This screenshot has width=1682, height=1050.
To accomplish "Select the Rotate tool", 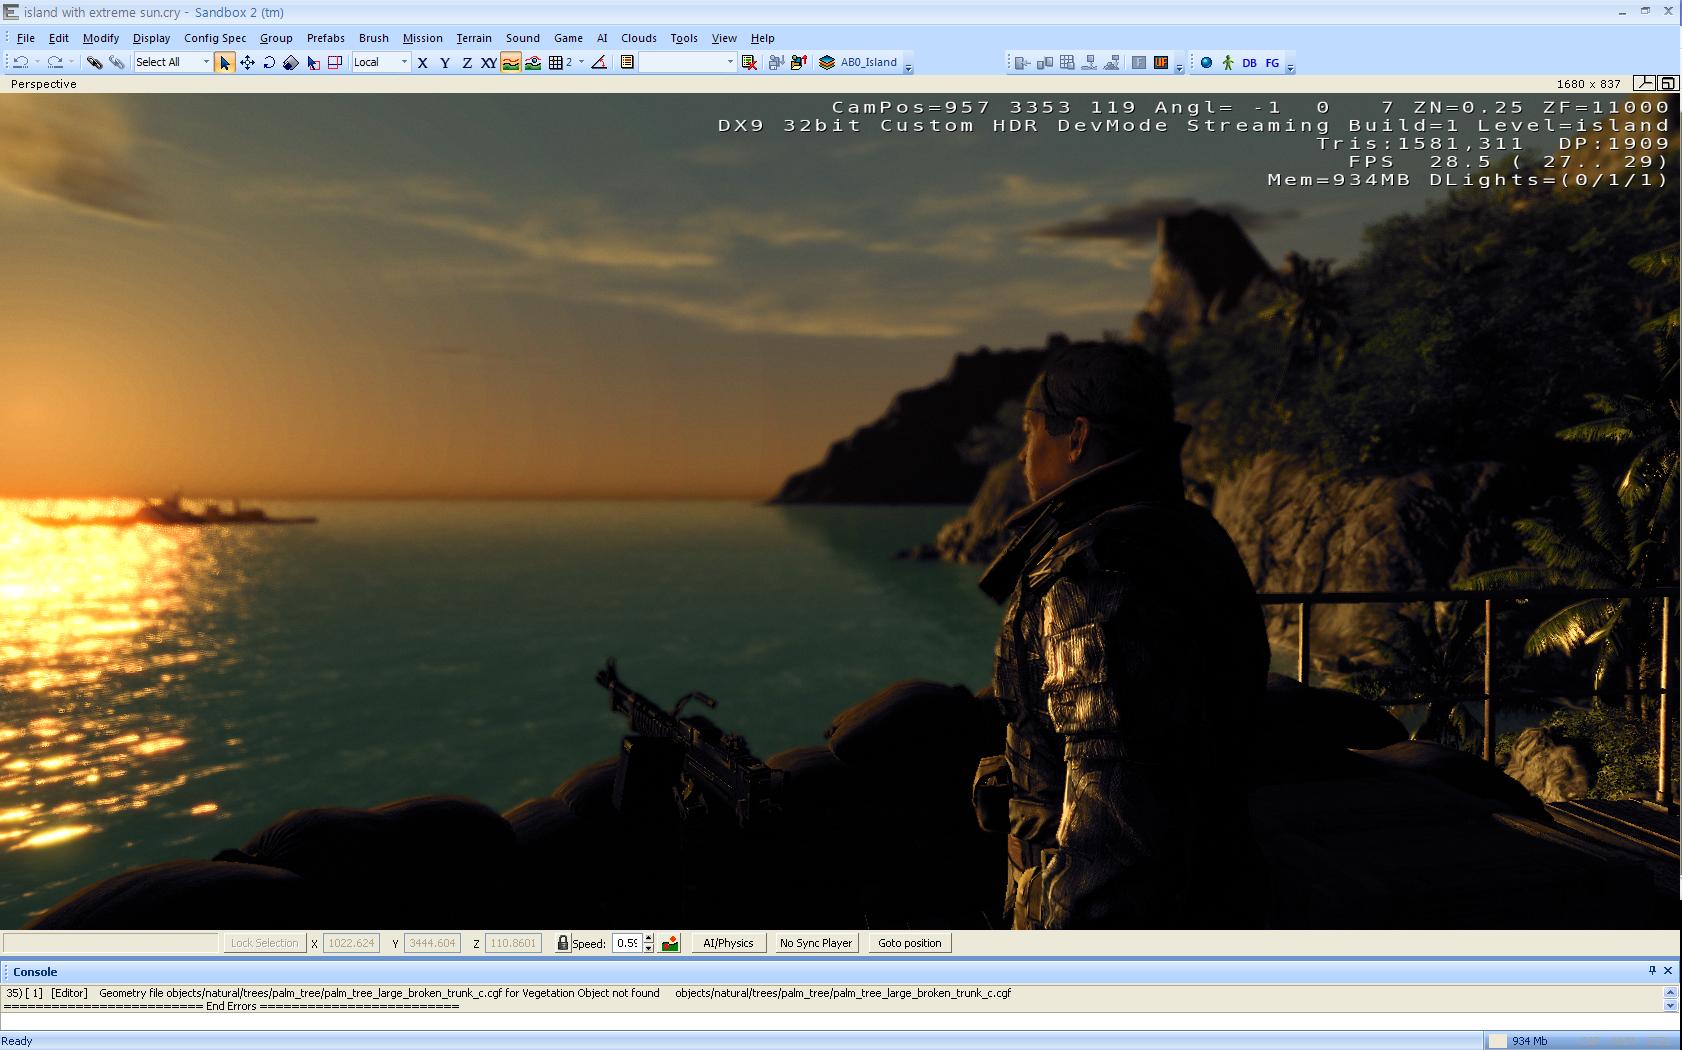I will (x=269, y=62).
